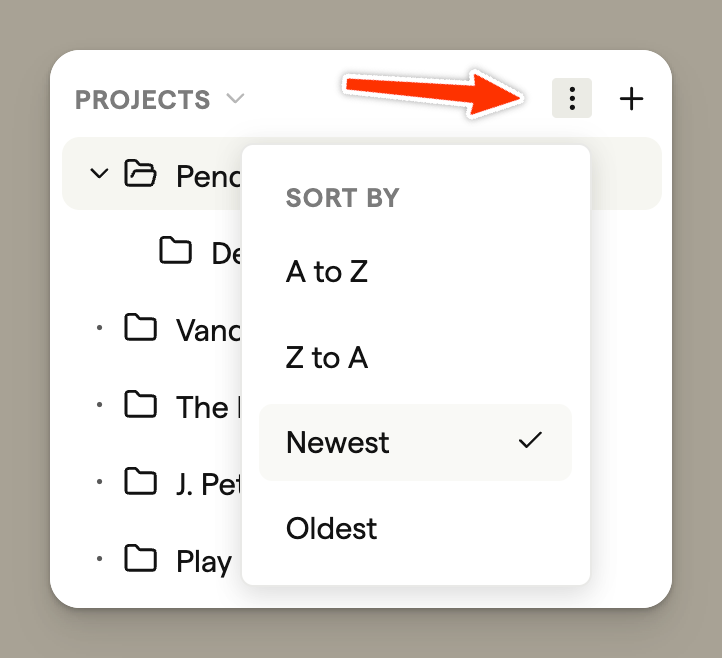Image resolution: width=722 pixels, height=658 pixels.
Task: Select the folder icon next to Vanc
Action: [x=141, y=328]
